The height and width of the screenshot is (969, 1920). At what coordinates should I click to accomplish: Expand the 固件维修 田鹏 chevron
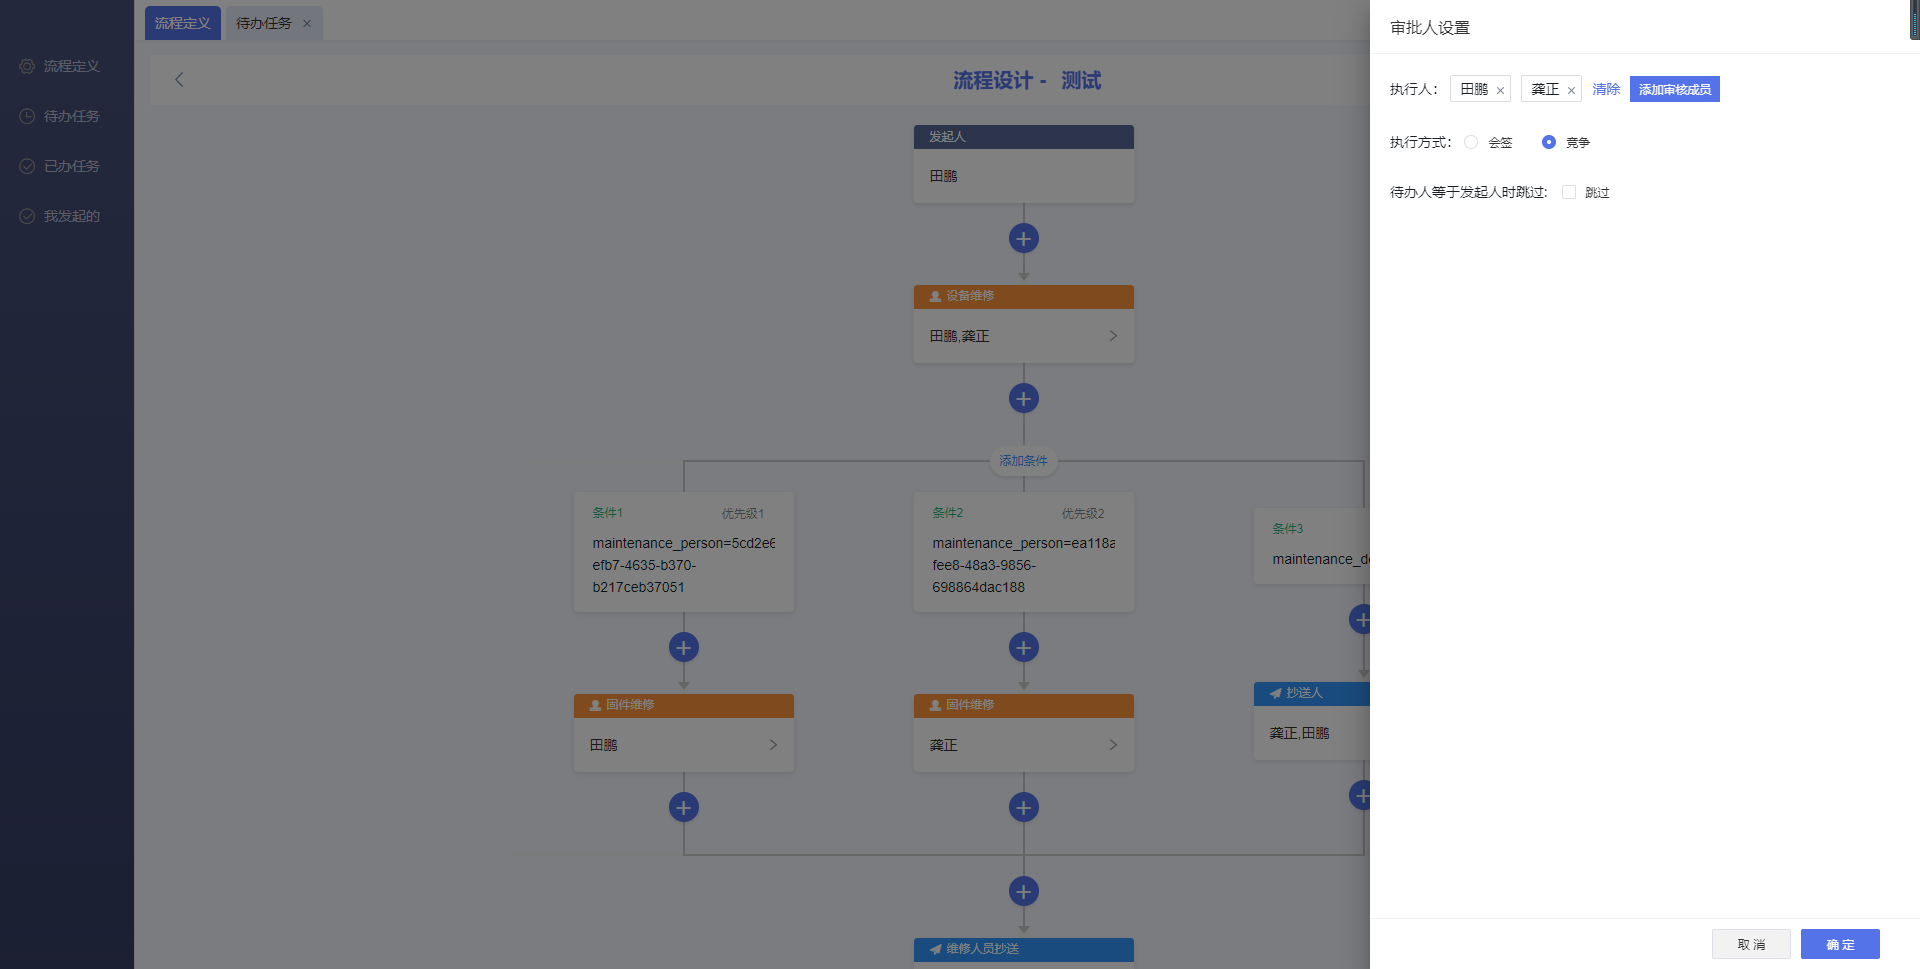pyautogui.click(x=773, y=745)
